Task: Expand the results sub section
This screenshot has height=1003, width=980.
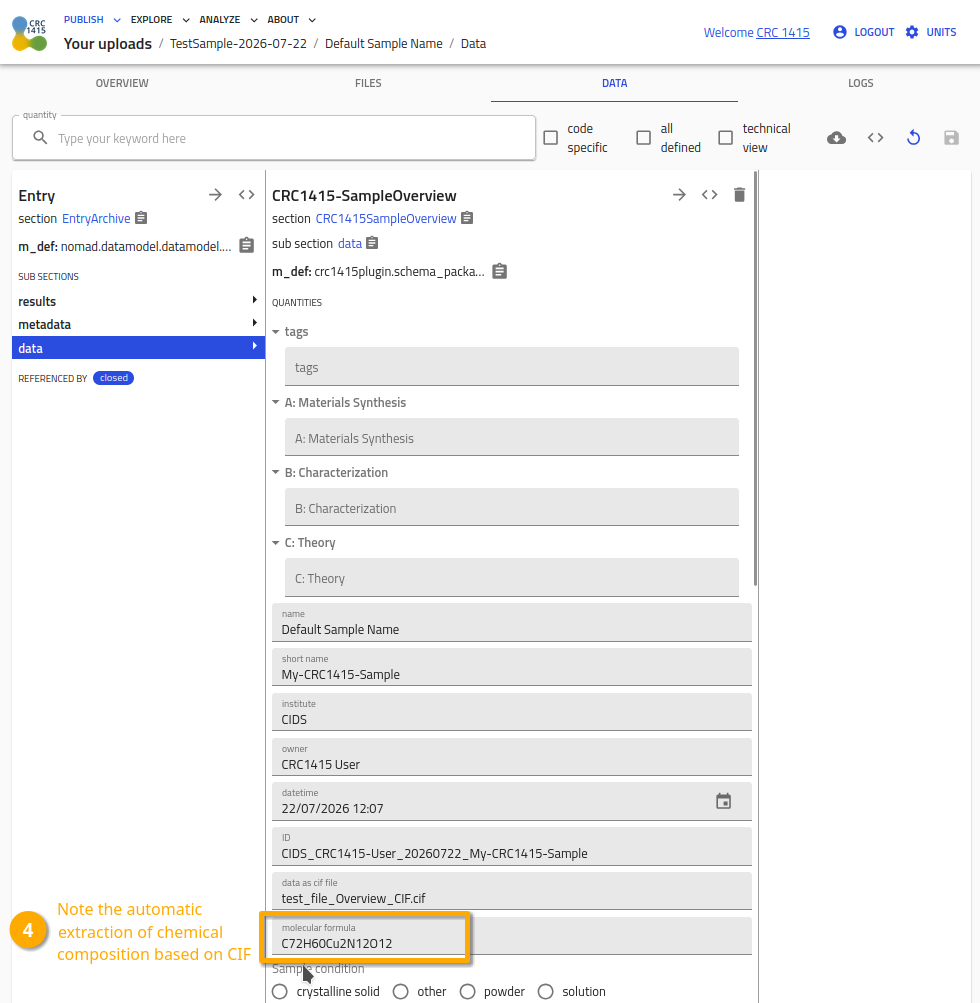Action: 138,301
